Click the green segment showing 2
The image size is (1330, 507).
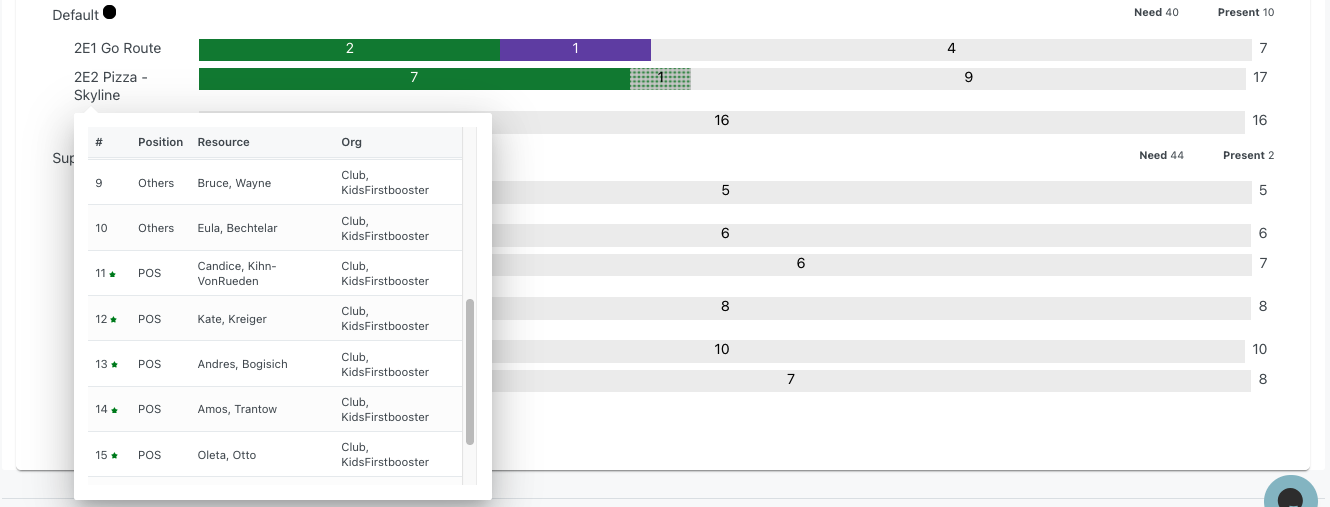[349, 49]
